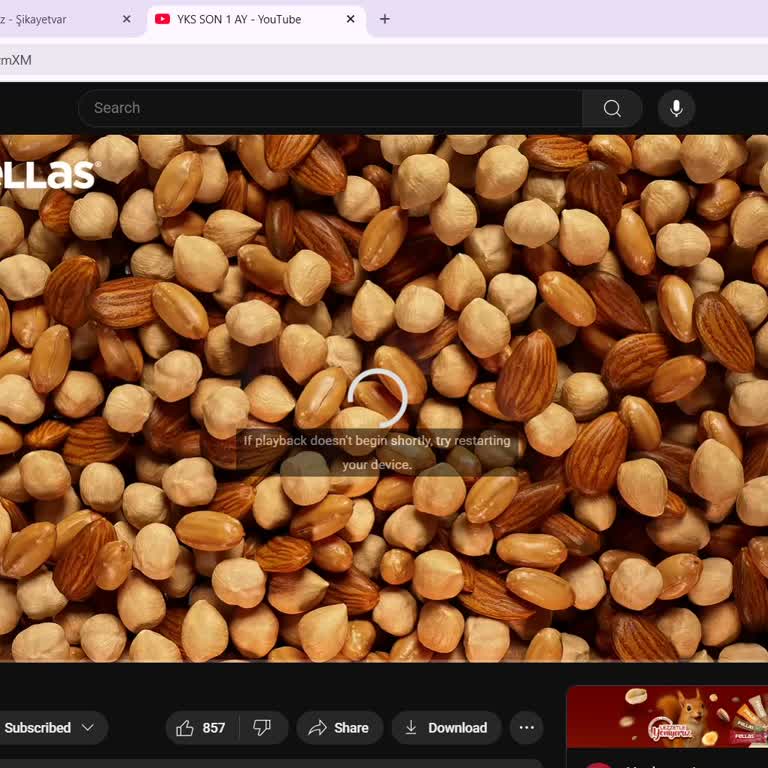Open more actions three-dot menu

click(x=527, y=728)
